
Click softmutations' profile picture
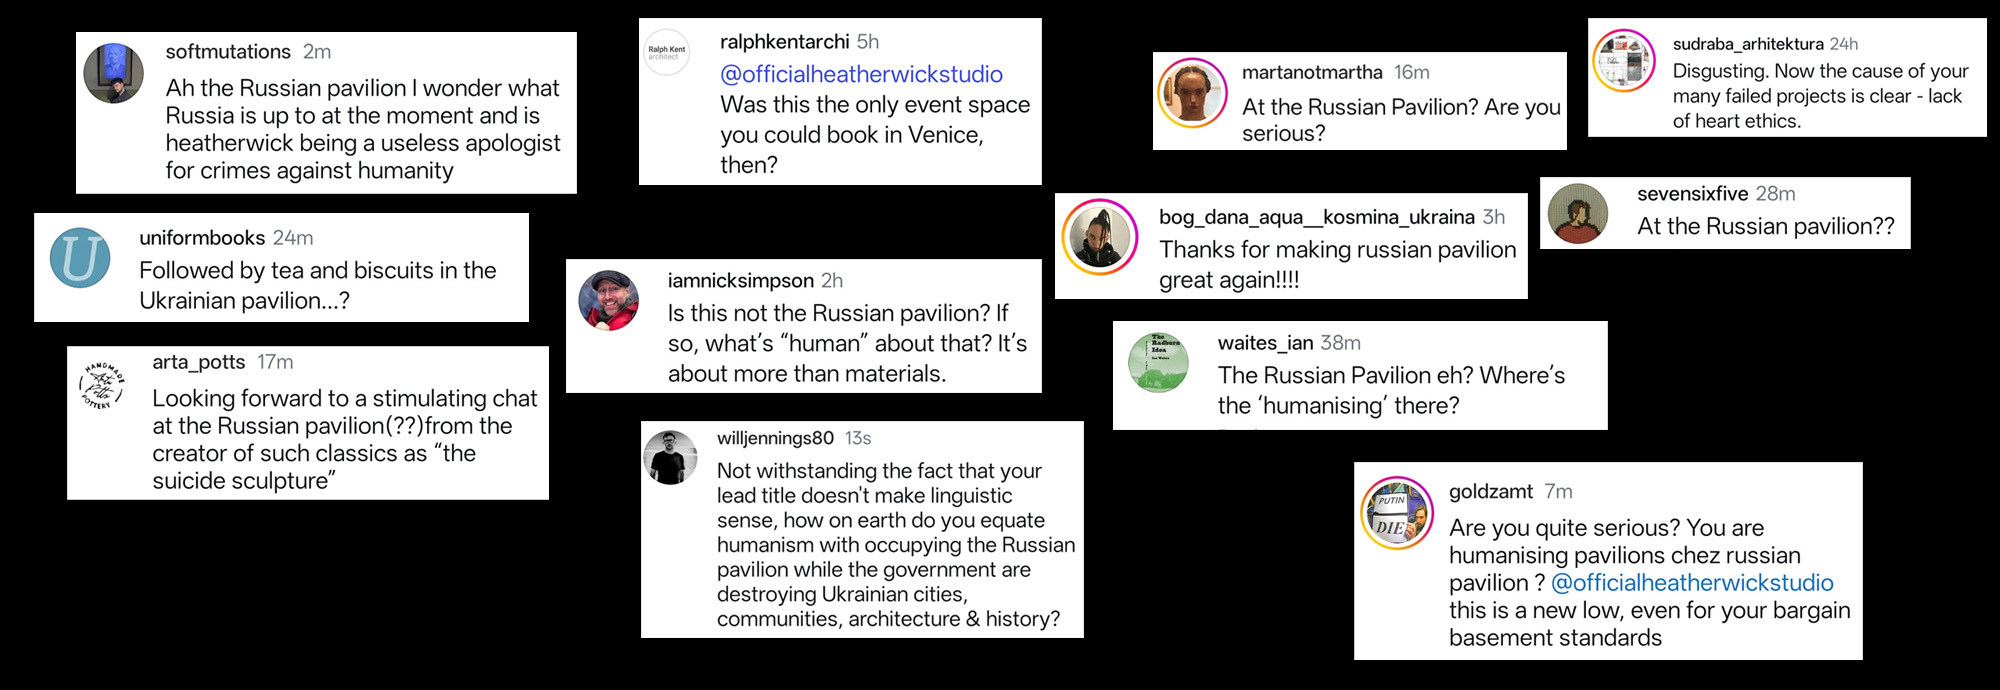point(114,73)
